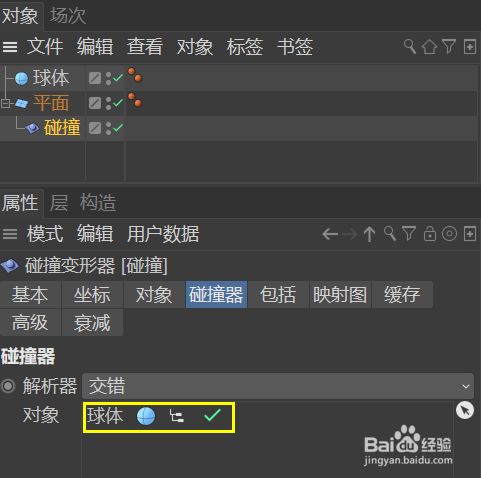This screenshot has width=481, height=478.
Task: Open the 解析器 交错 dropdown
Action: [x=278, y=386]
